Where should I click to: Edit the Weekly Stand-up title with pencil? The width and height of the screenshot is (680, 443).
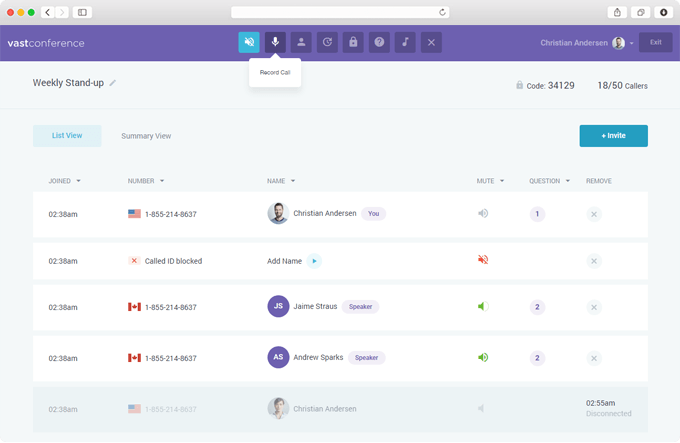[x=113, y=83]
